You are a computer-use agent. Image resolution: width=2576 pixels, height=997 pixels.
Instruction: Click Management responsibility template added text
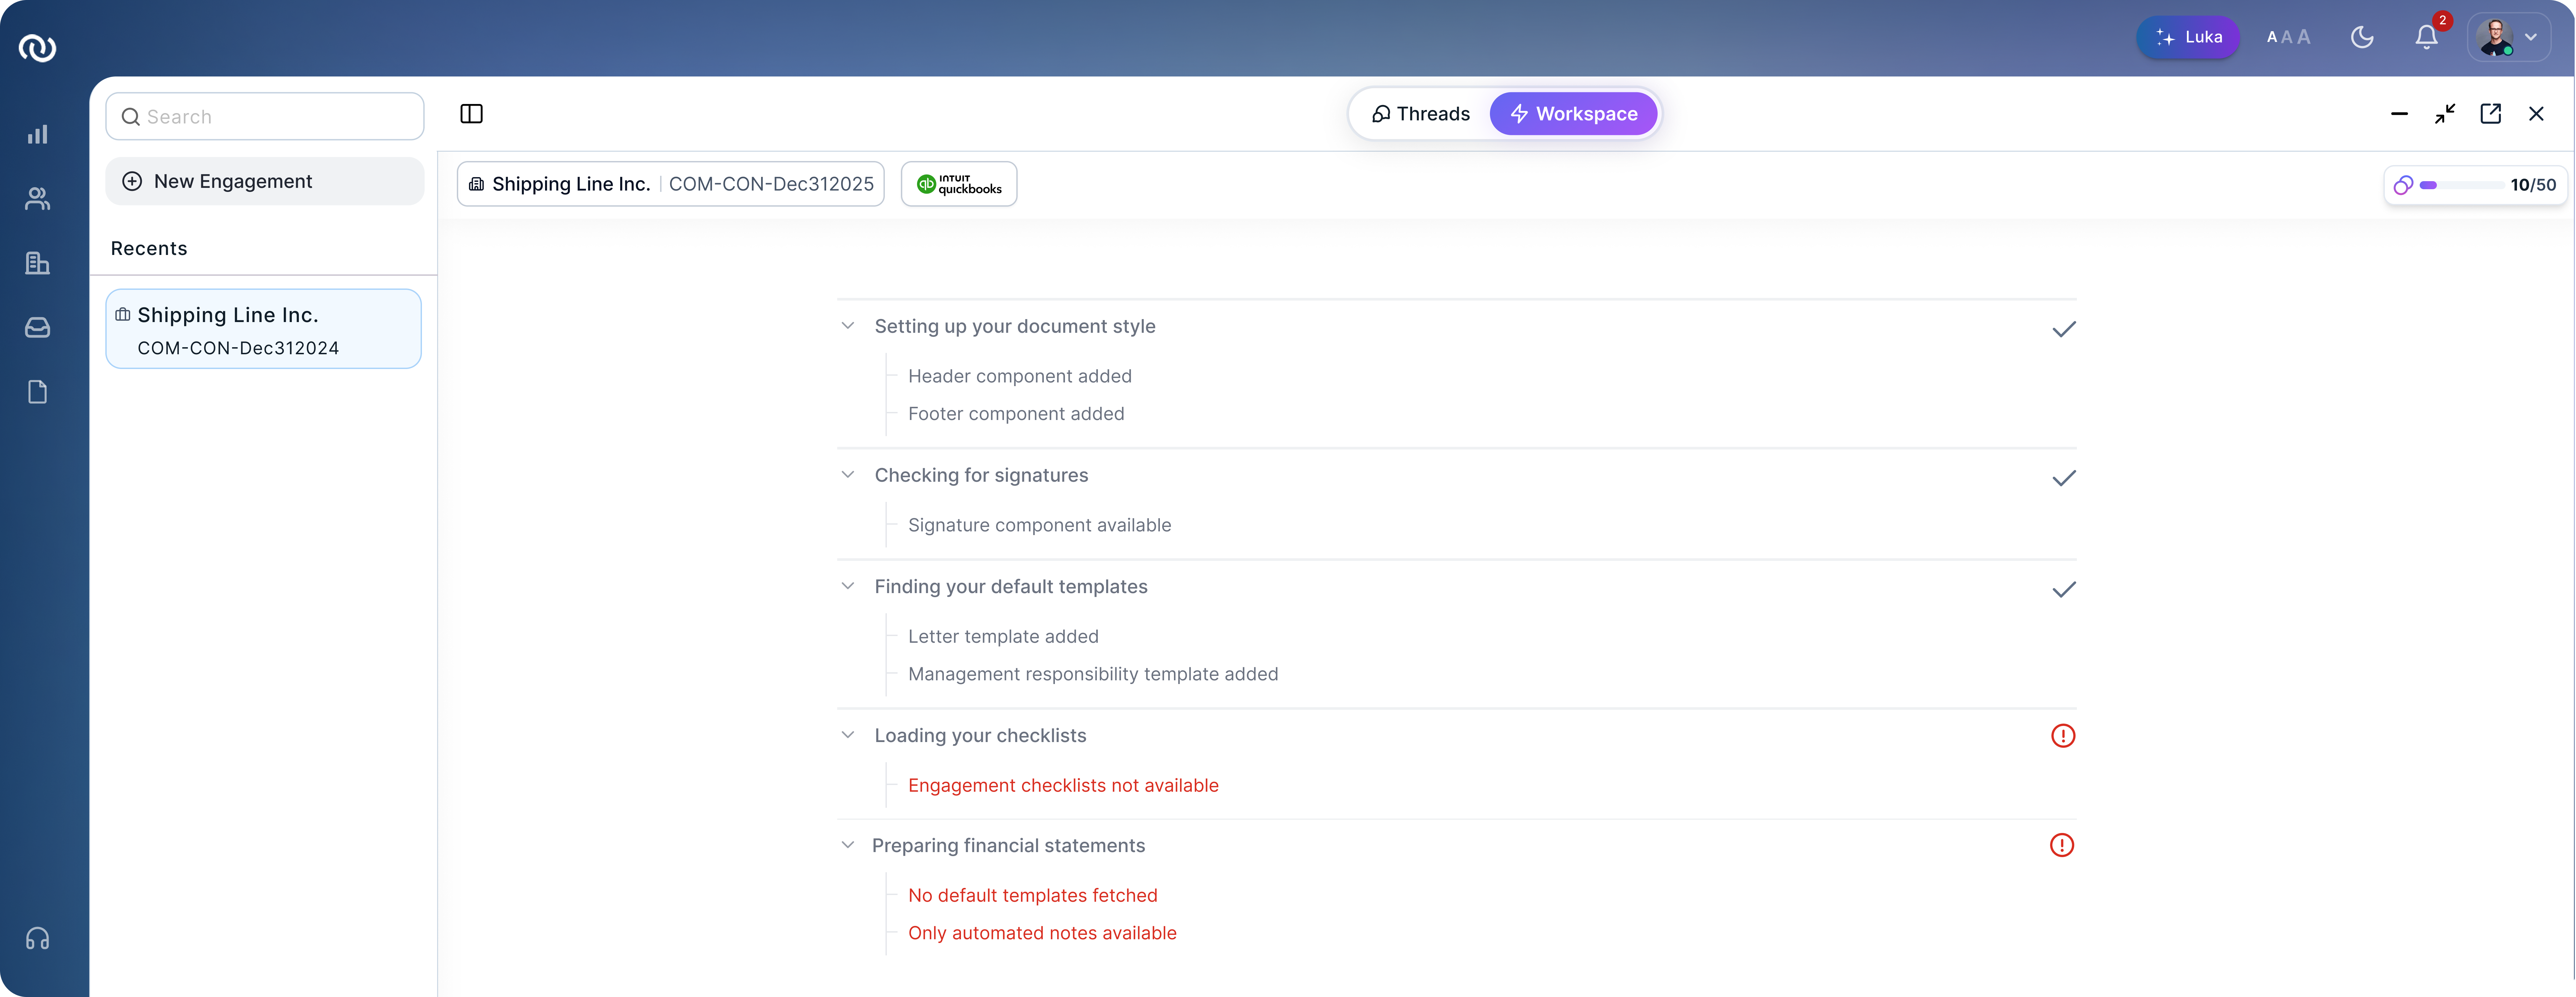click(1093, 674)
